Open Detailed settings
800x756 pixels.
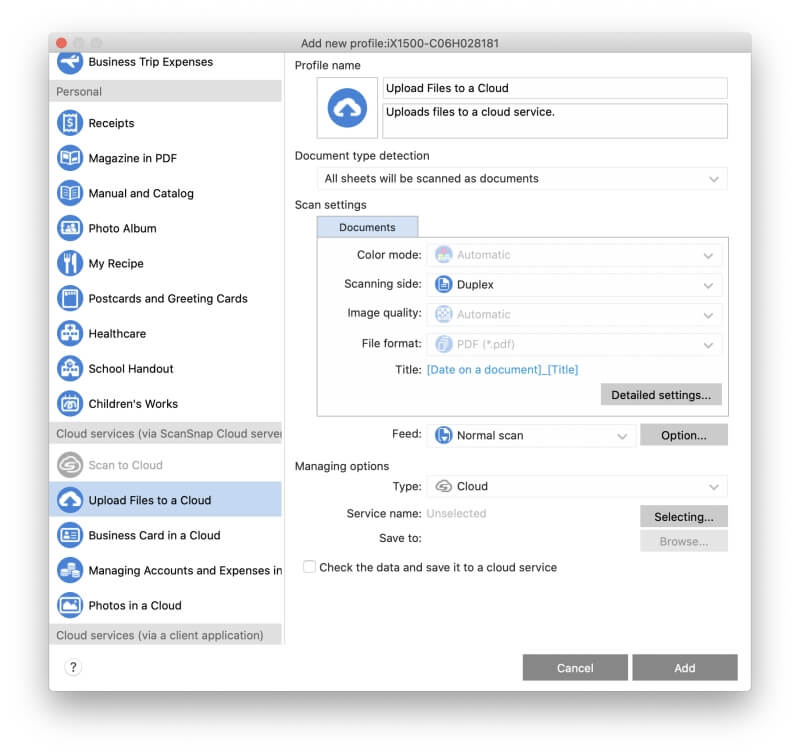(x=661, y=395)
